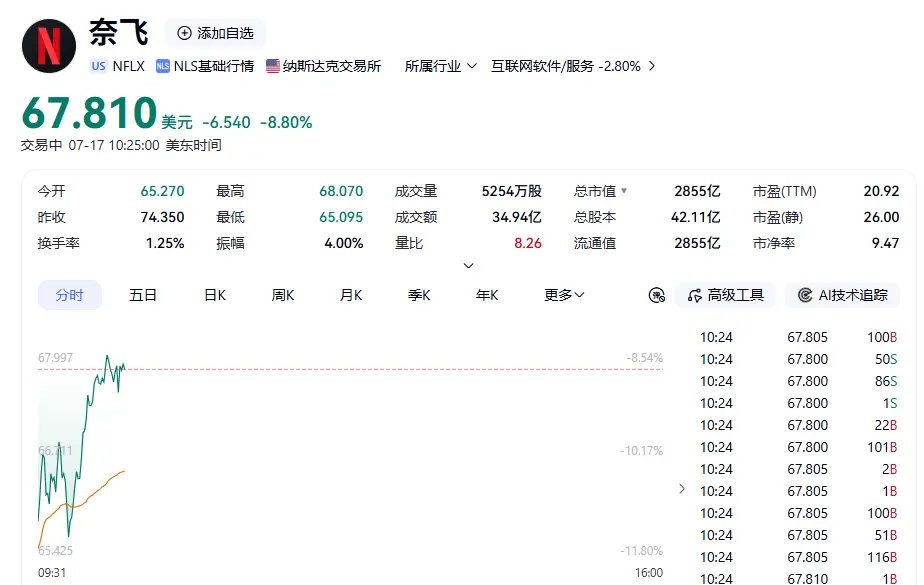
Task: Select the 五日 tab
Action: [x=143, y=295]
